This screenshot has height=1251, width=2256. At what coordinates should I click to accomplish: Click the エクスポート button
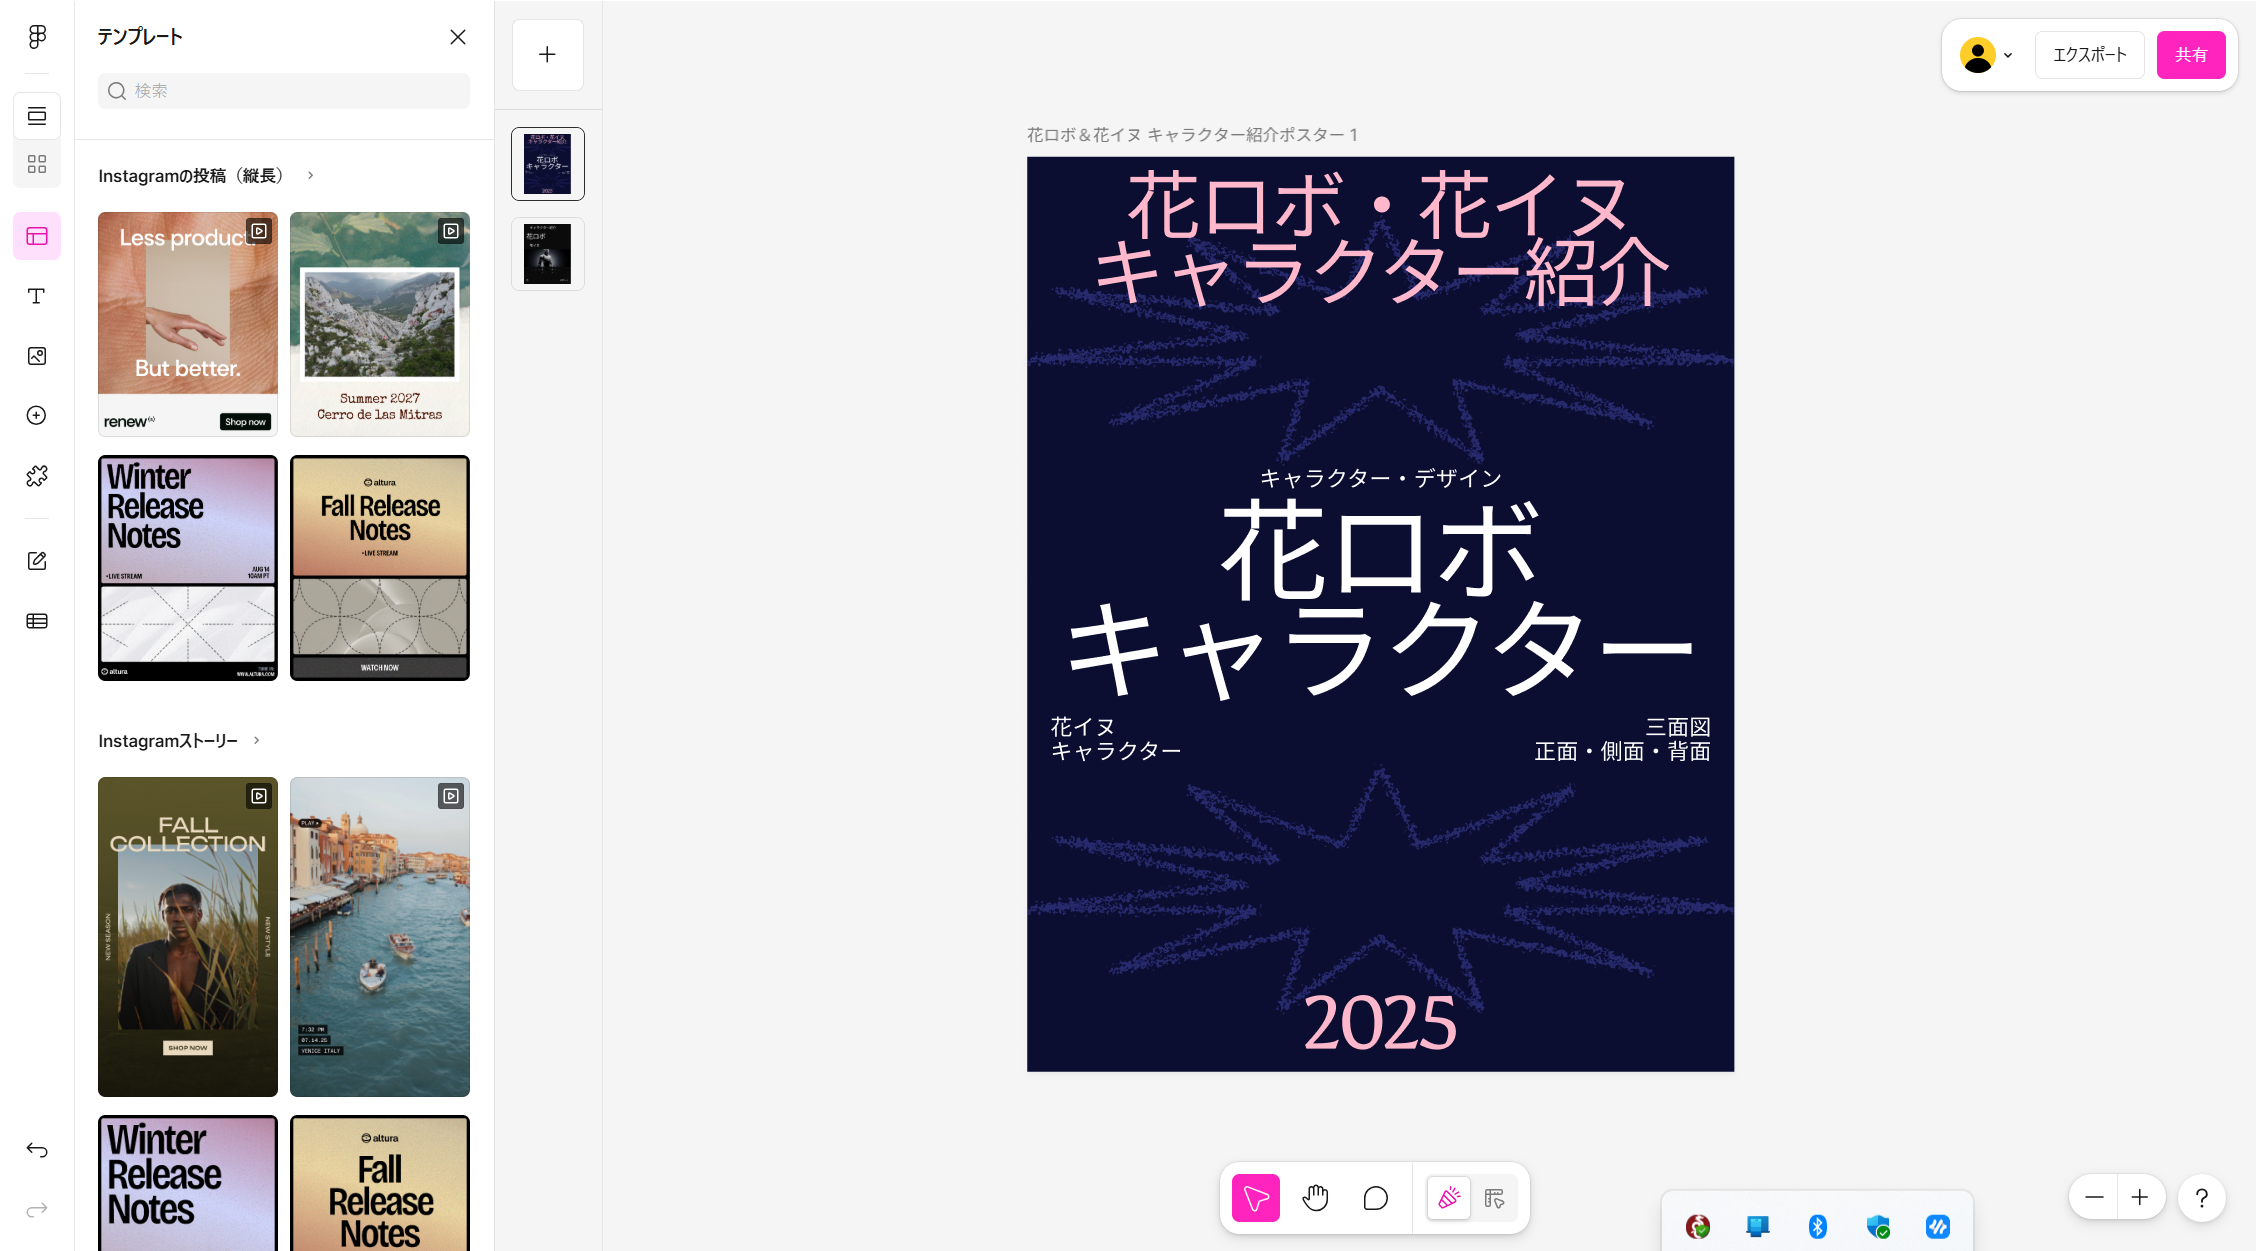click(2089, 55)
